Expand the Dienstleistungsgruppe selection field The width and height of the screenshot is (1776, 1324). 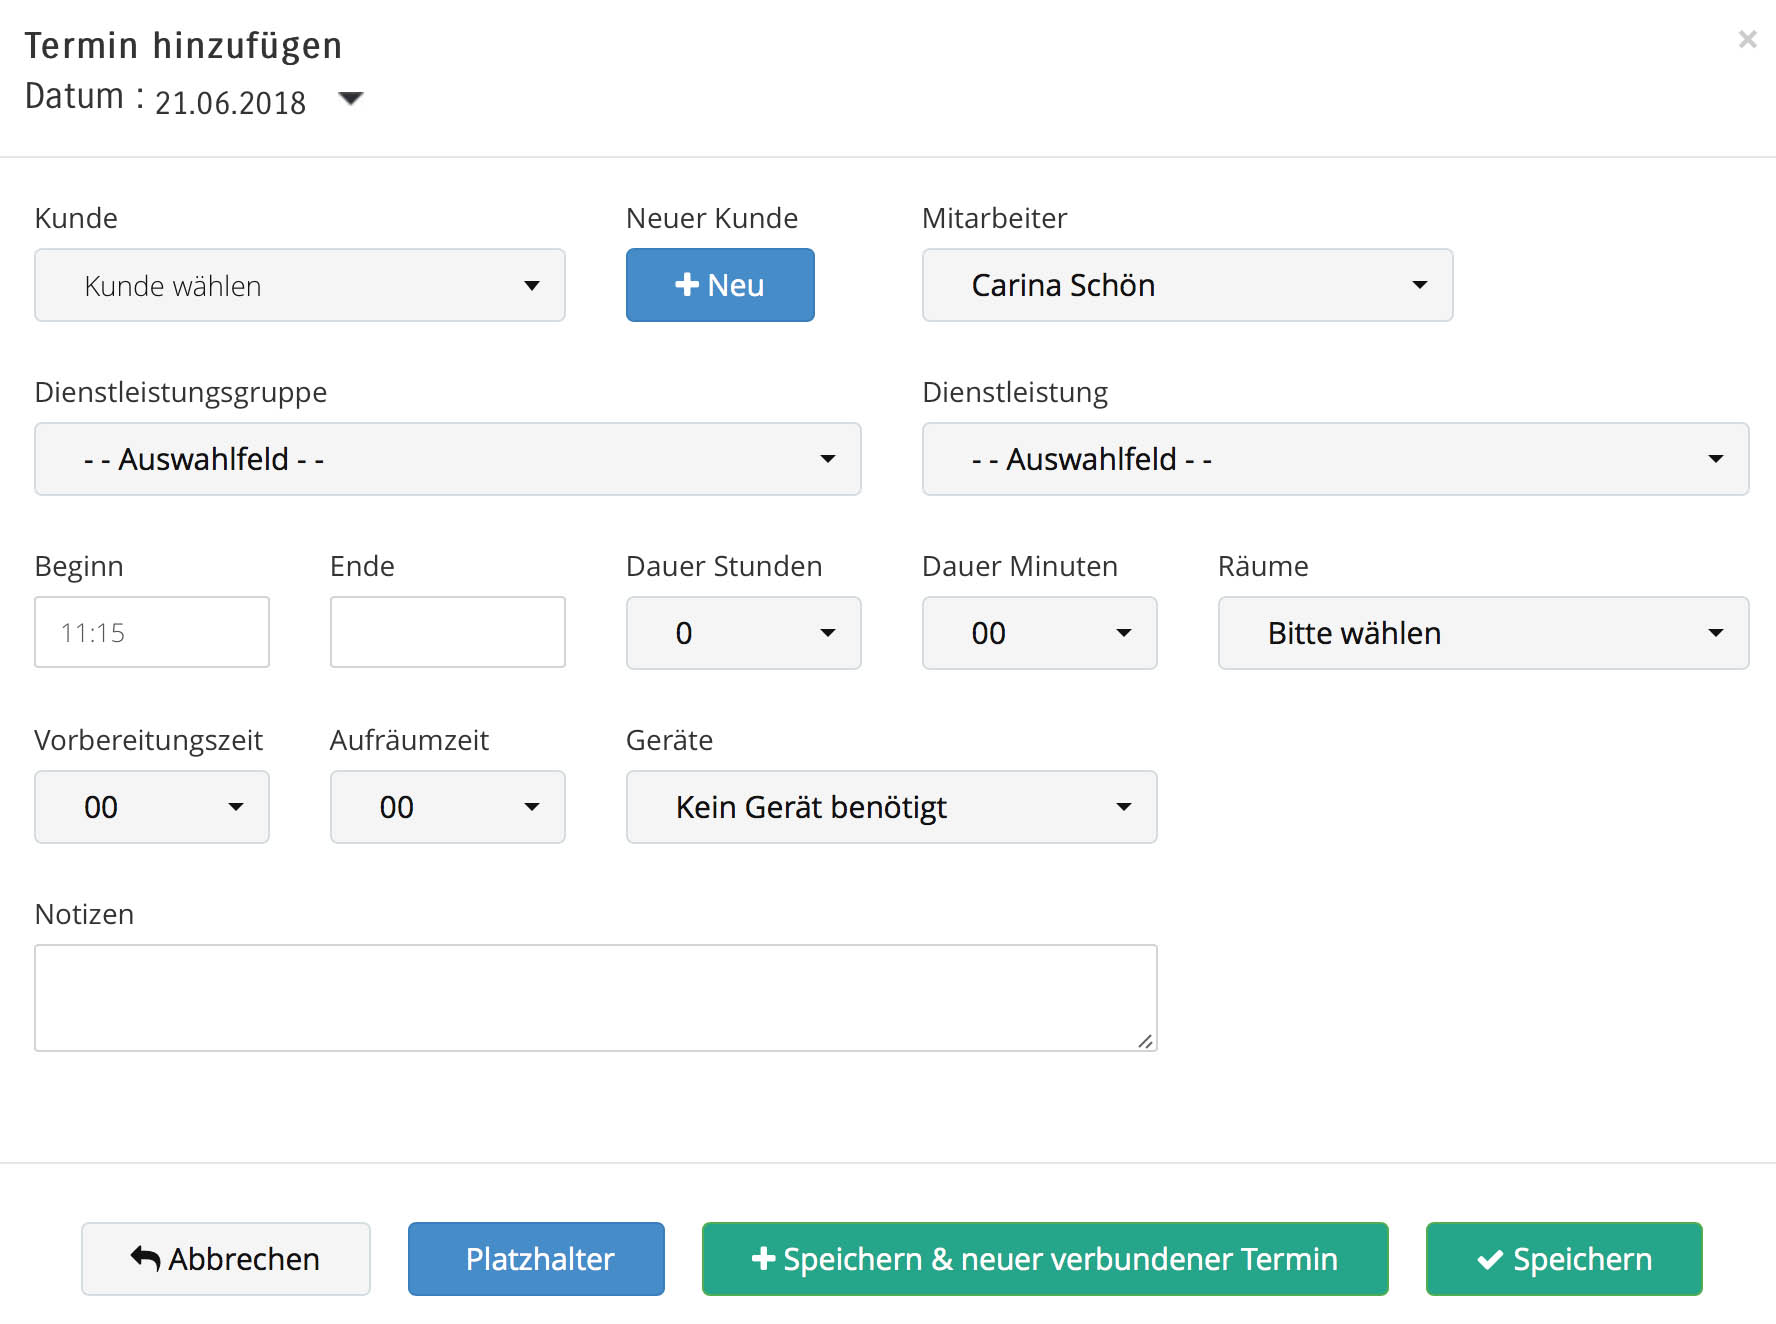pos(448,459)
